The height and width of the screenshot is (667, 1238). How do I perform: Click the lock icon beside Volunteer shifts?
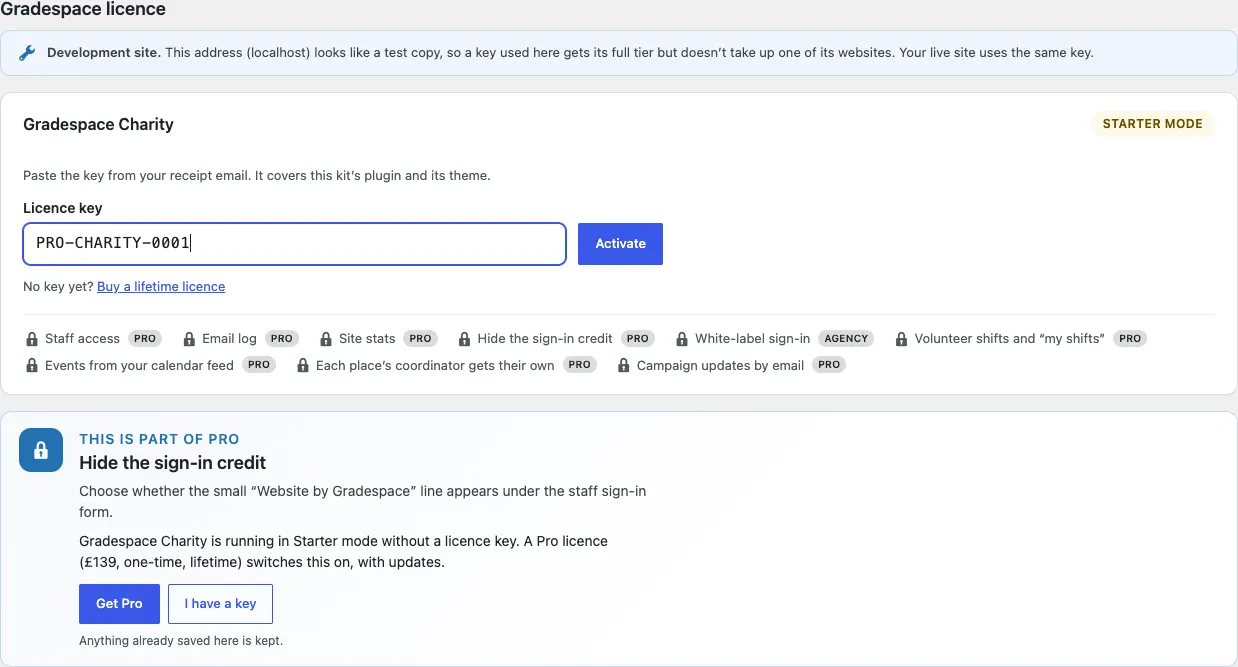coord(902,339)
